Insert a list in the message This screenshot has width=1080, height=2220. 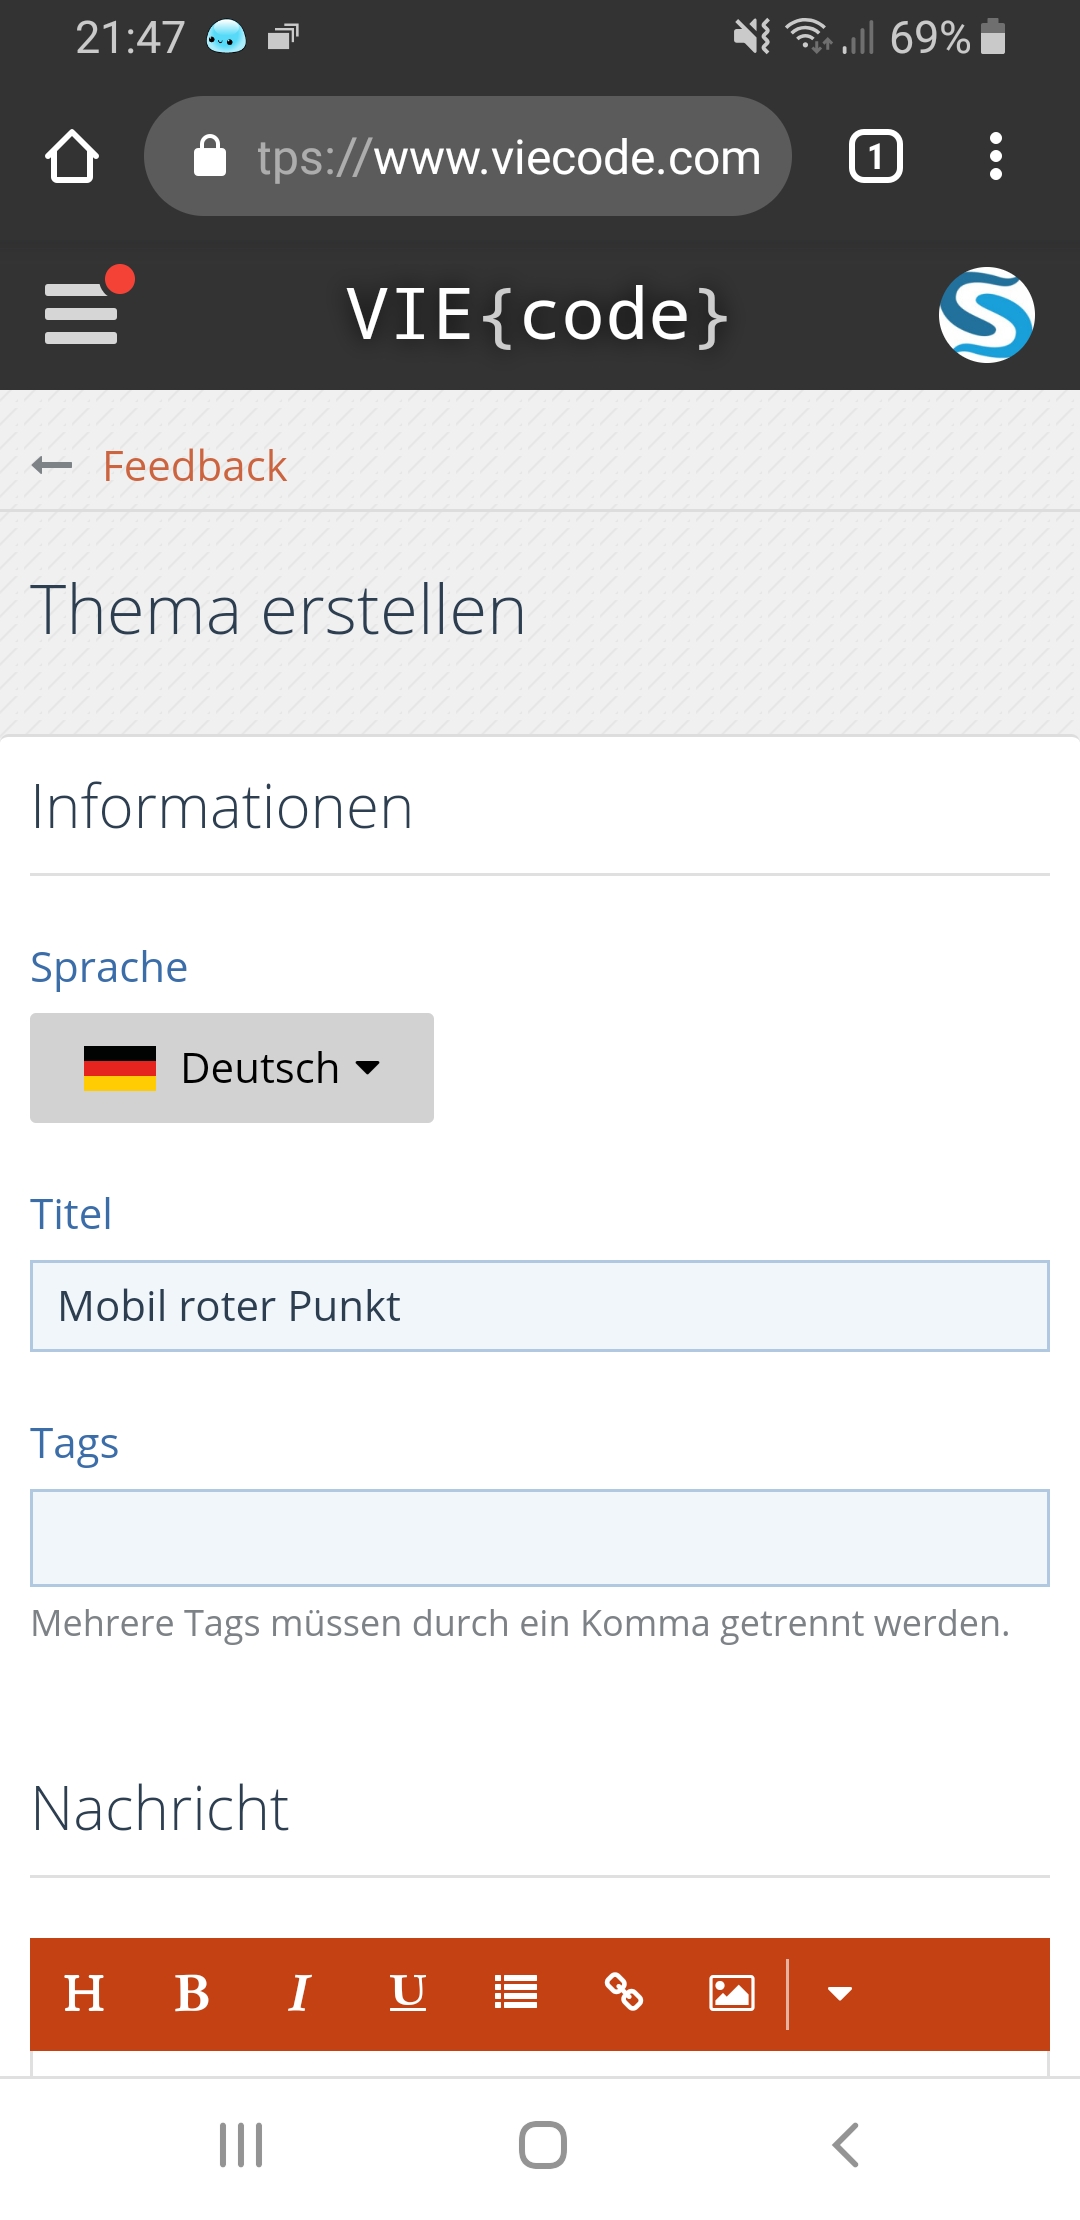pyautogui.click(x=516, y=1994)
